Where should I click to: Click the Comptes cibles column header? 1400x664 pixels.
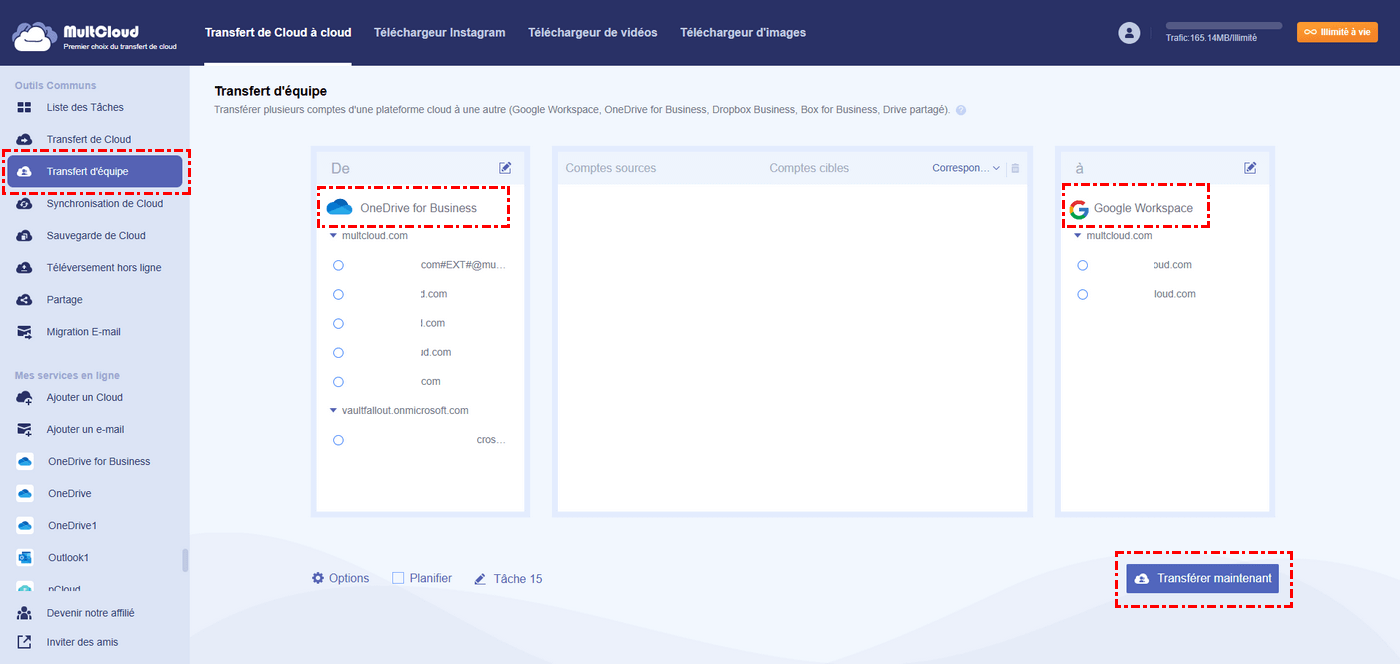pos(809,168)
